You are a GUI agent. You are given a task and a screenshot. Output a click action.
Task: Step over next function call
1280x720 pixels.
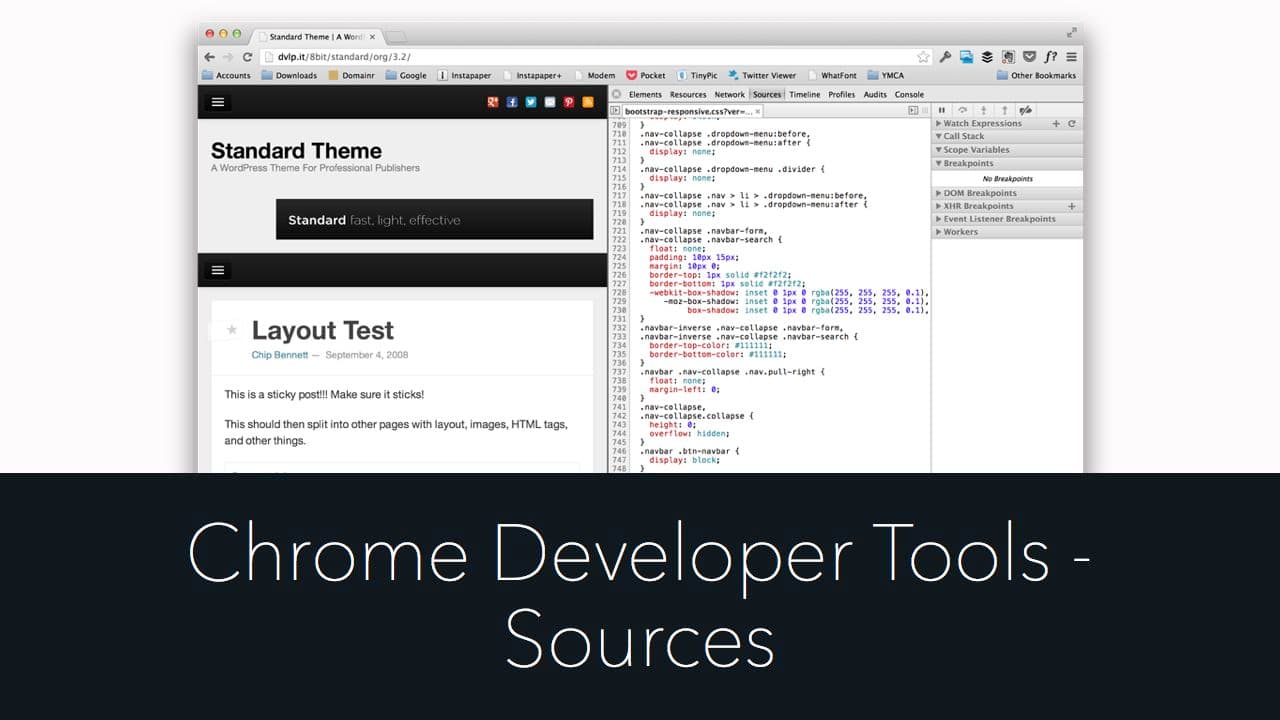[x=963, y=110]
